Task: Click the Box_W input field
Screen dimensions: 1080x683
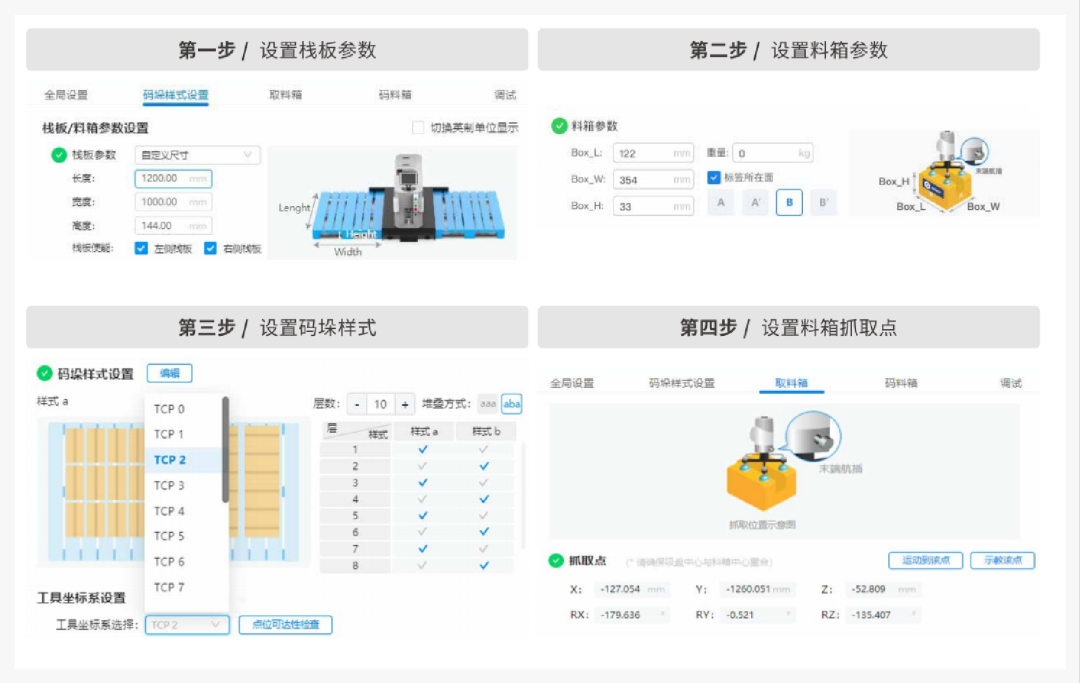Action: pyautogui.click(x=652, y=180)
